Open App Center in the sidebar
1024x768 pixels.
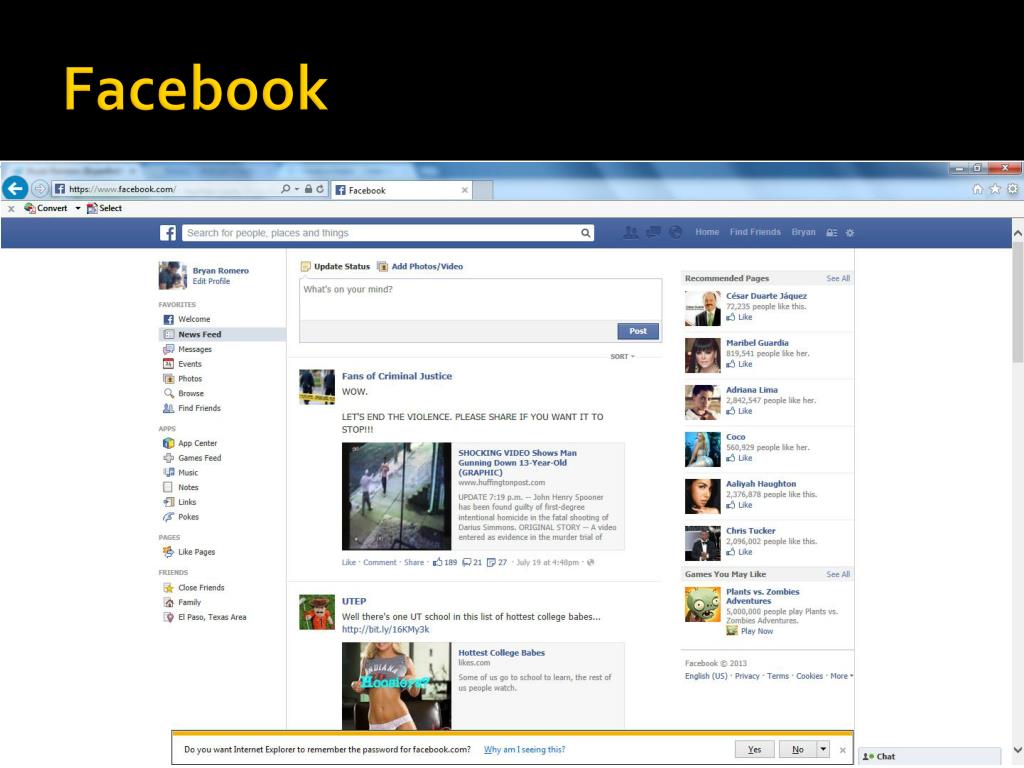(x=189, y=443)
